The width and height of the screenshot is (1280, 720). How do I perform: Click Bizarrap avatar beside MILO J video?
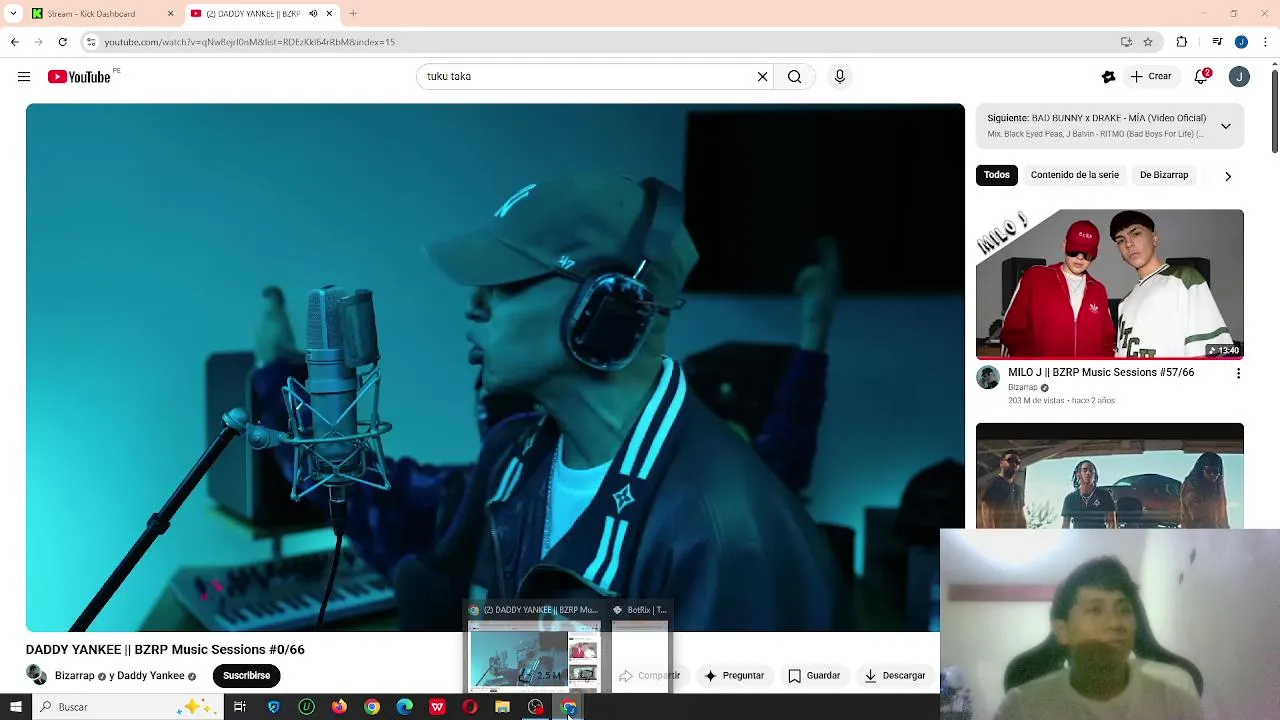[x=988, y=378]
